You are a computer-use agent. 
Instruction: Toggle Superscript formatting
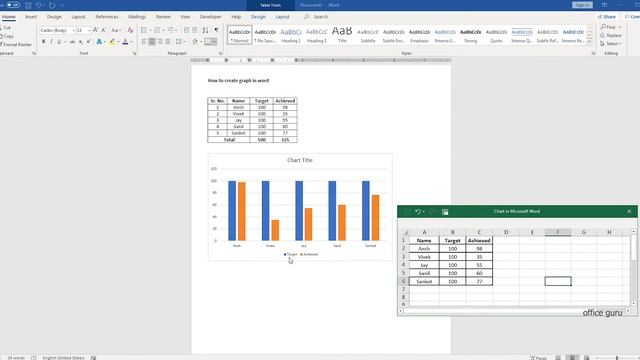pyautogui.click(x=89, y=42)
